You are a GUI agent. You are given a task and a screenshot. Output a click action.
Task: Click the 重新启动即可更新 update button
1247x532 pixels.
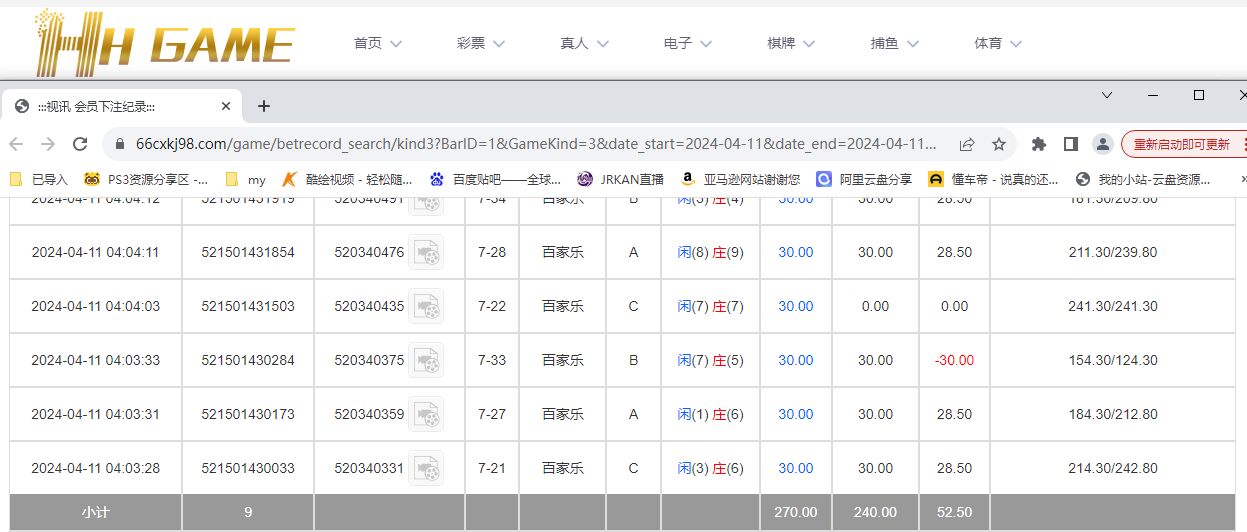tap(1182, 144)
